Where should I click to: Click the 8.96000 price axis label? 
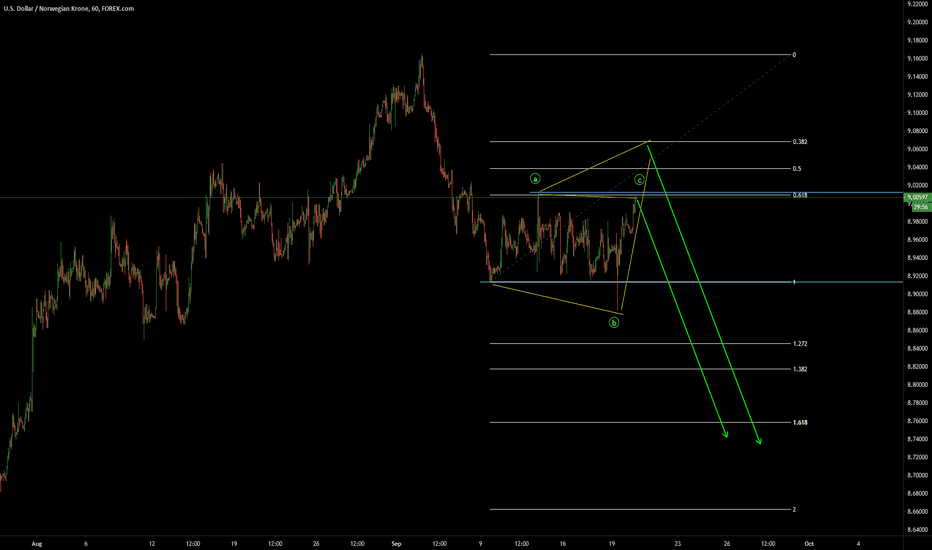point(917,240)
